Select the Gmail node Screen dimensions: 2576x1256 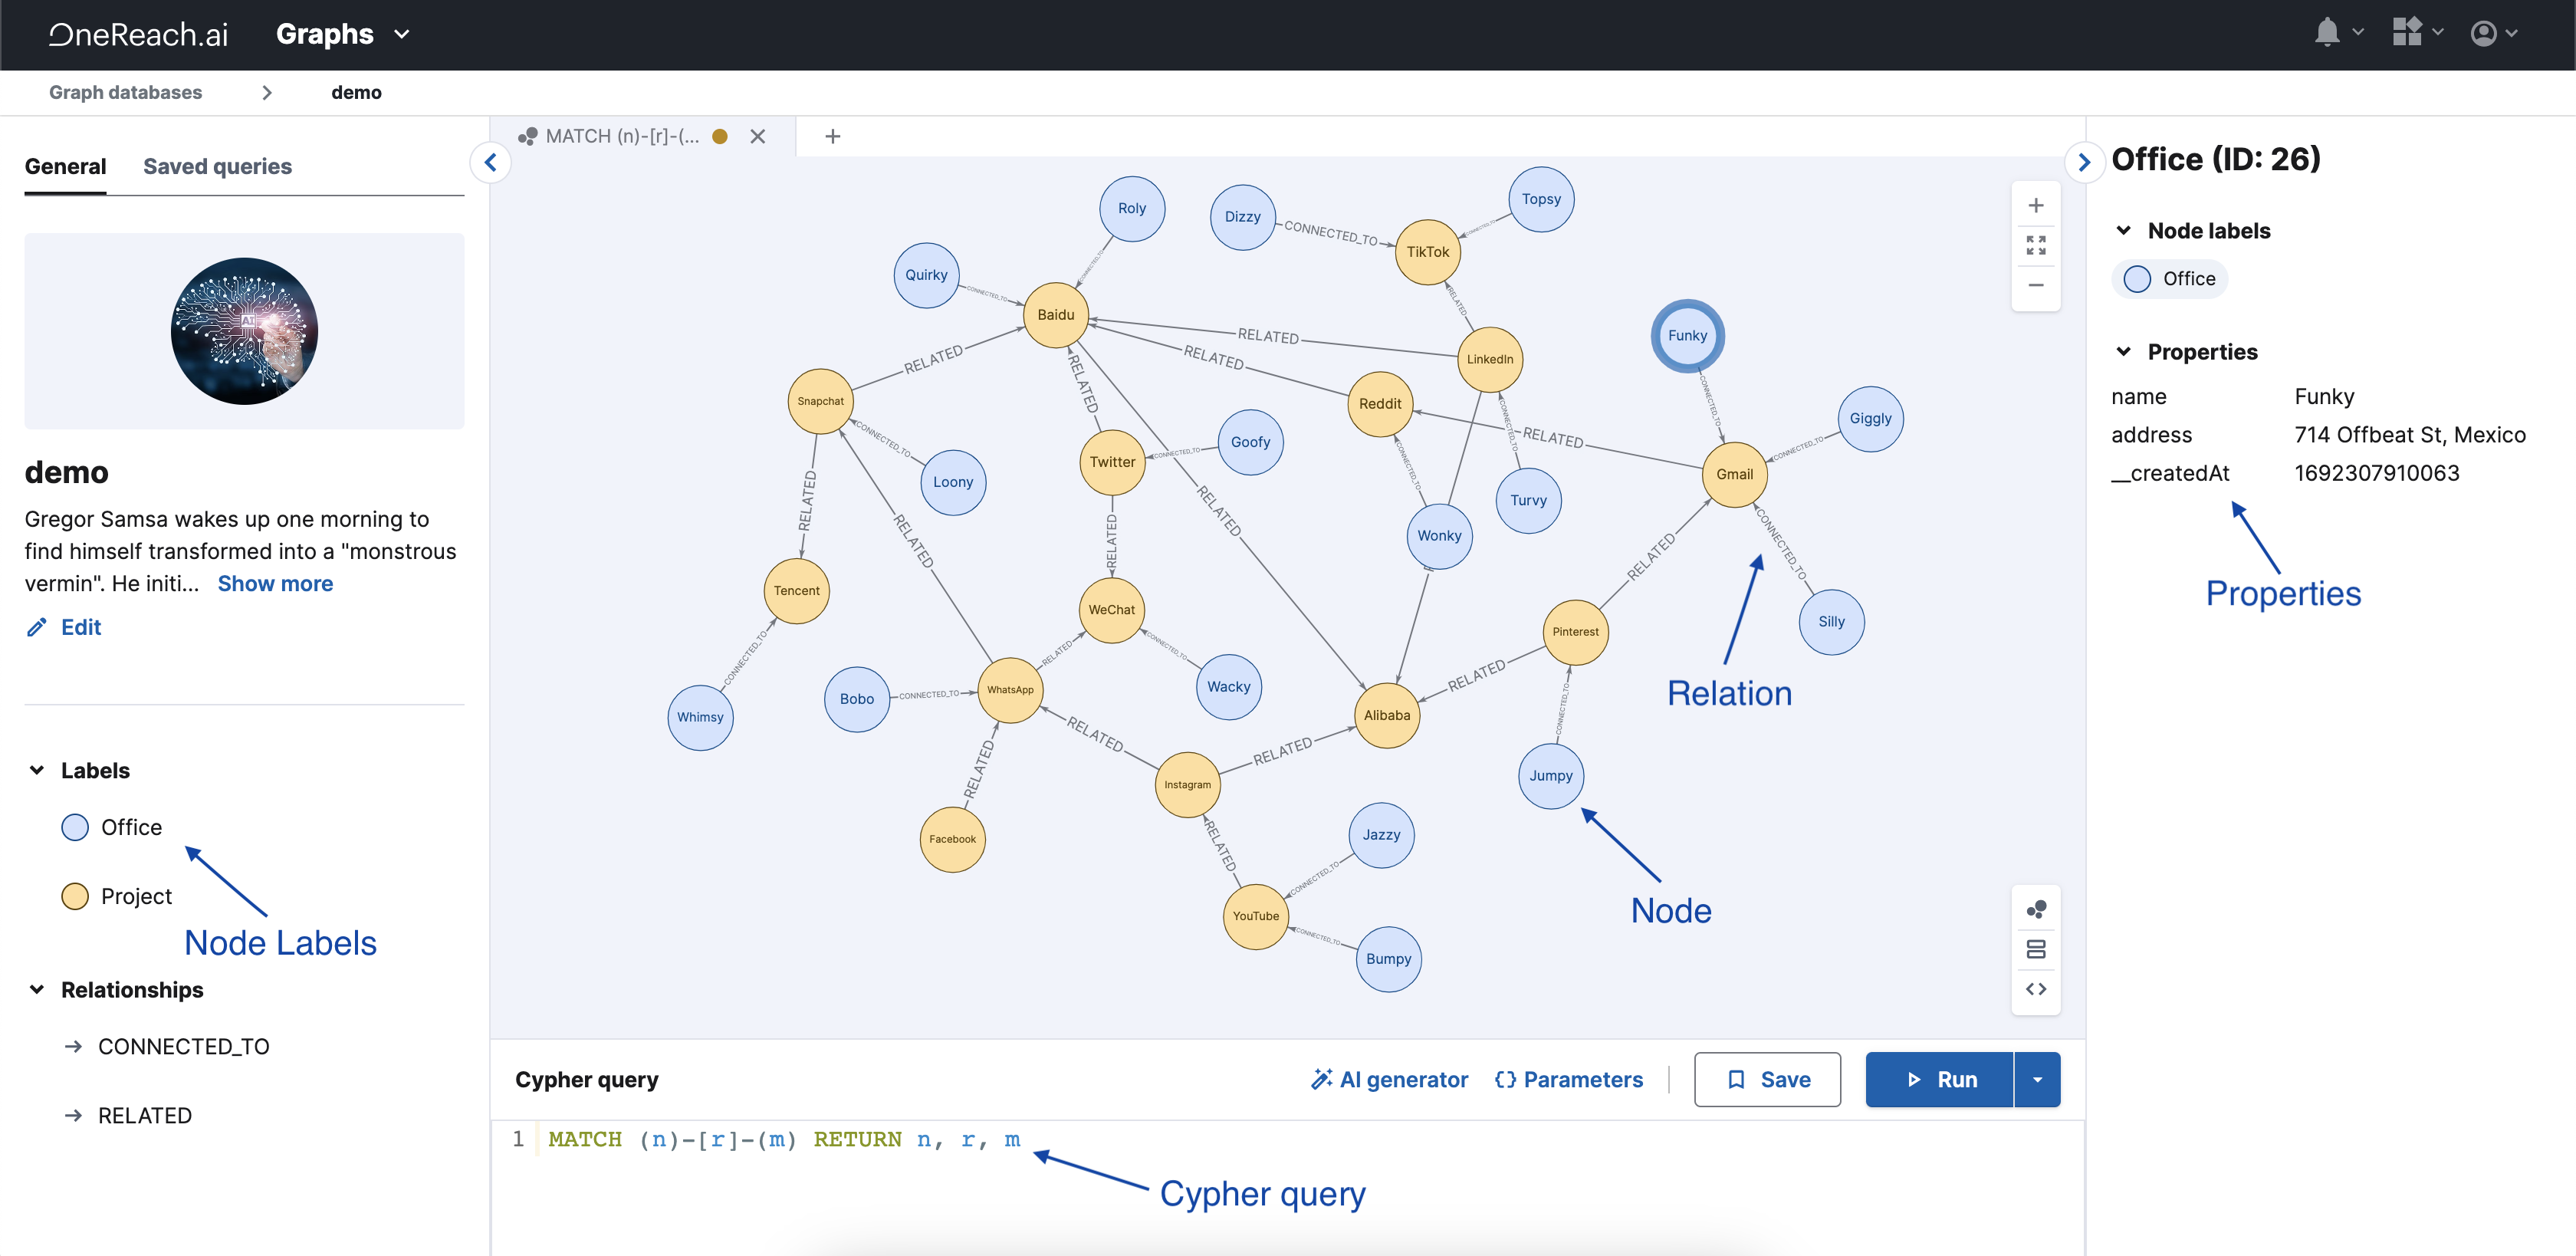click(x=1734, y=475)
